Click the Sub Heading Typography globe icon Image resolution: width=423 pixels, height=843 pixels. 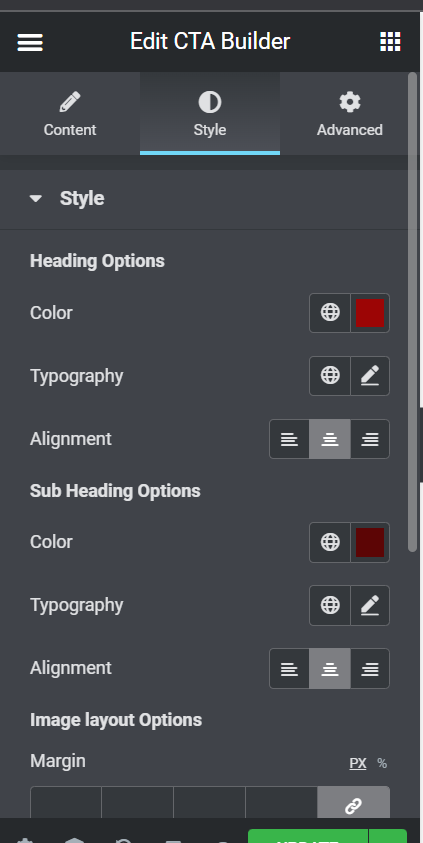click(330, 605)
